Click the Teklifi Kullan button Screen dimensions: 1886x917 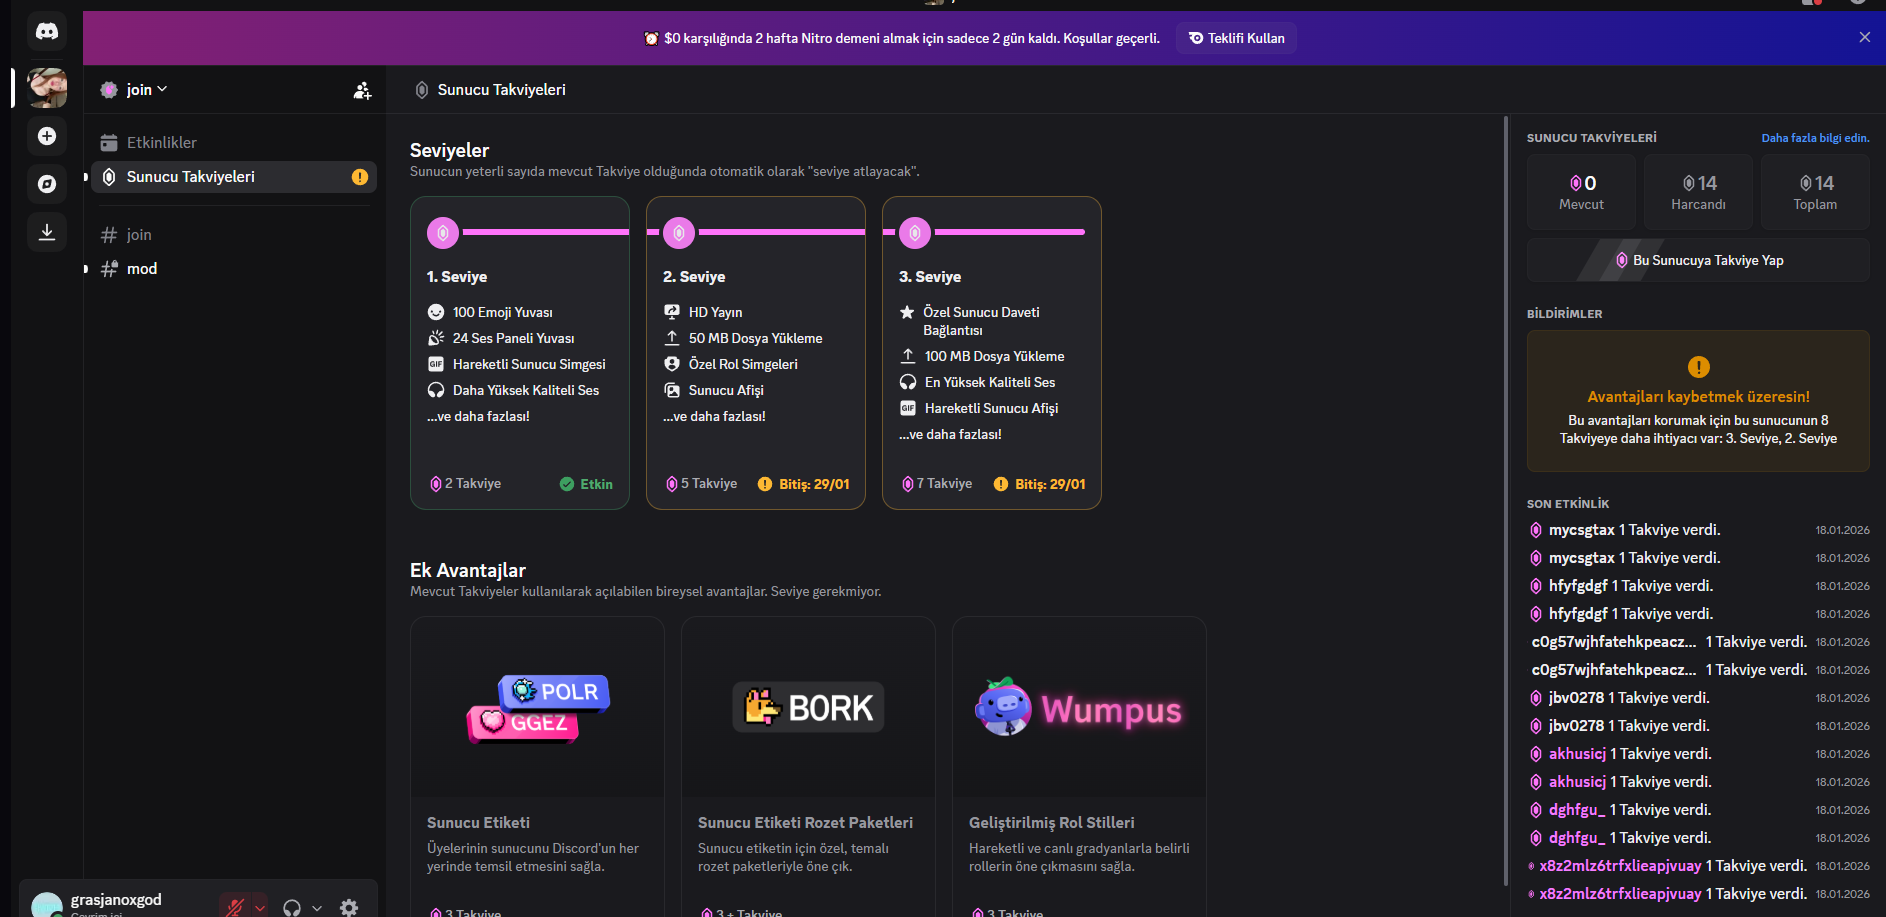point(1237,38)
